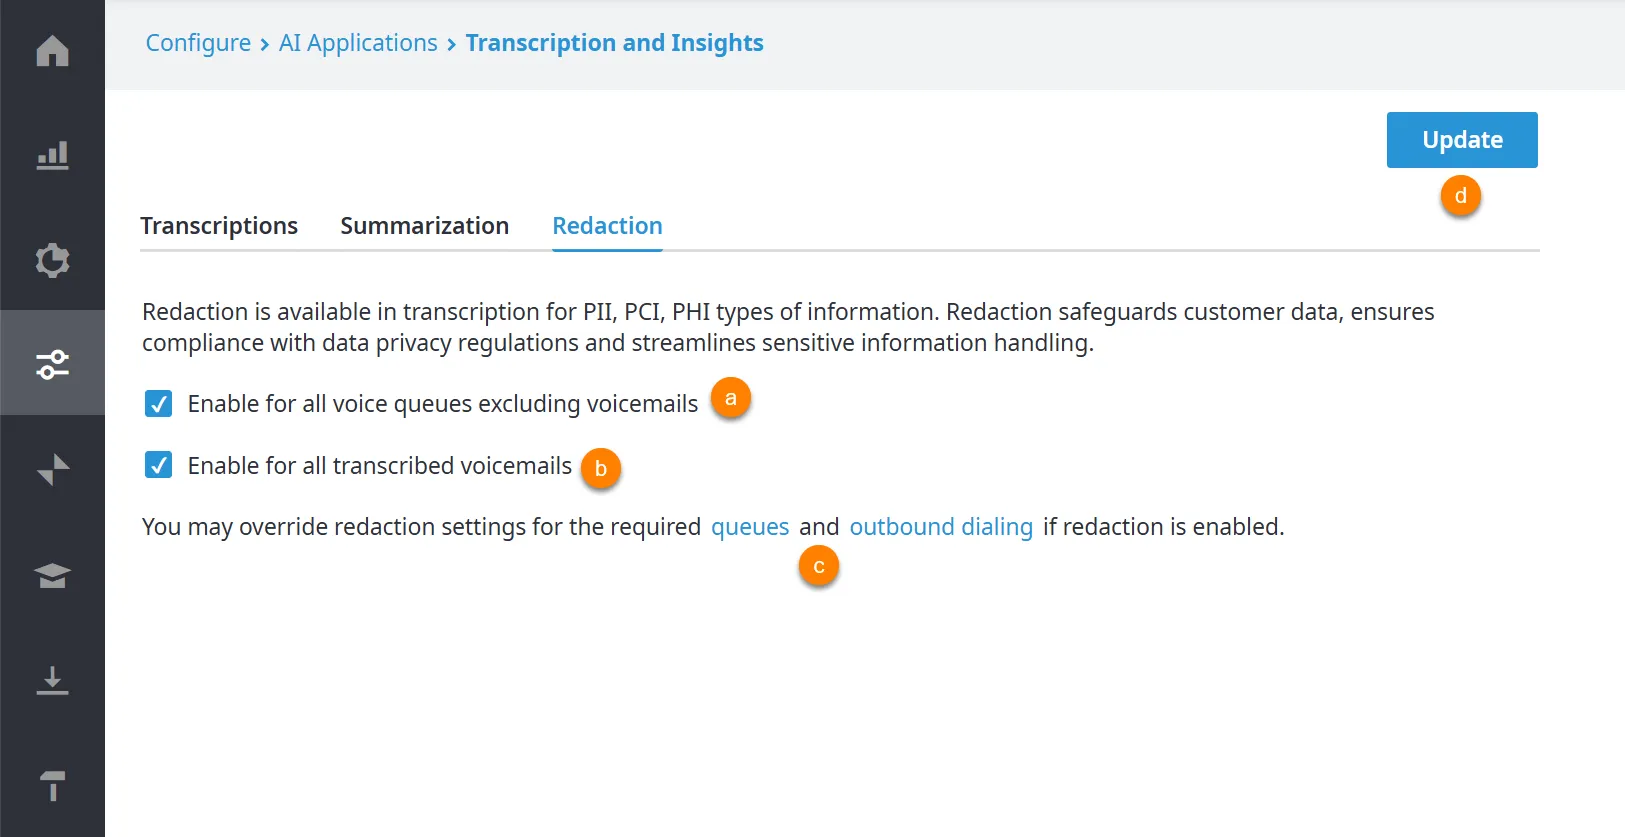The width and height of the screenshot is (1625, 837).
Task: Click Transcription and Insights breadcrumb
Action: coord(614,43)
